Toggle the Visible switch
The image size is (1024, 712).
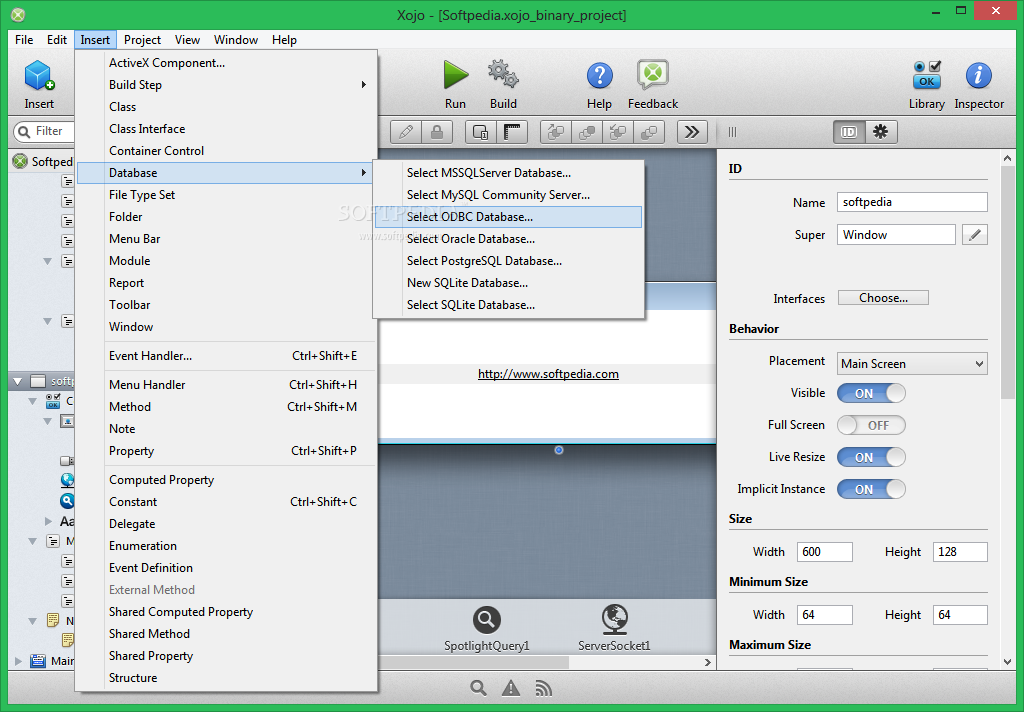point(871,393)
